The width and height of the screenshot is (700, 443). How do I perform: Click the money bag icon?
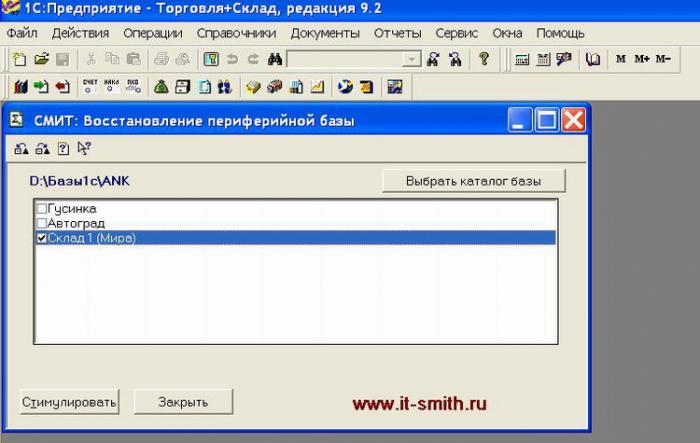(161, 87)
